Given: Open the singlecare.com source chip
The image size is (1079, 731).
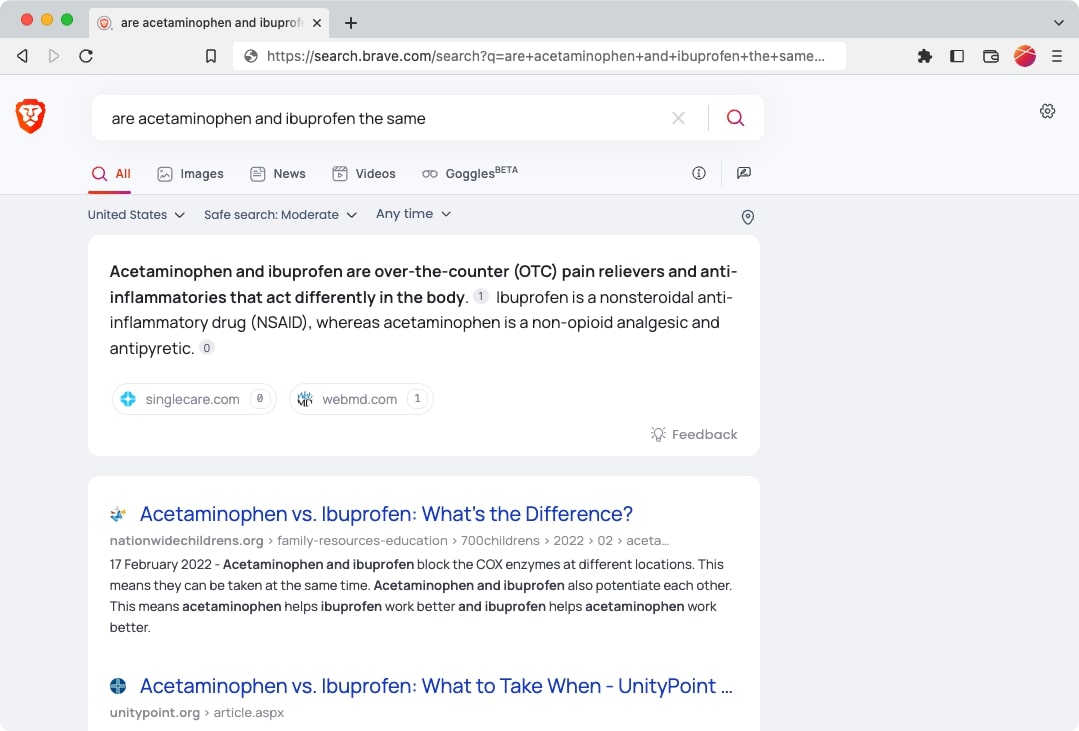Looking at the screenshot, I should coord(194,399).
